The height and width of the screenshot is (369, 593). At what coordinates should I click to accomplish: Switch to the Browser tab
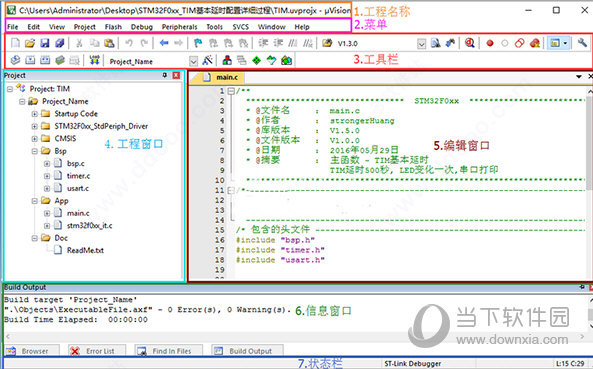pyautogui.click(x=32, y=351)
